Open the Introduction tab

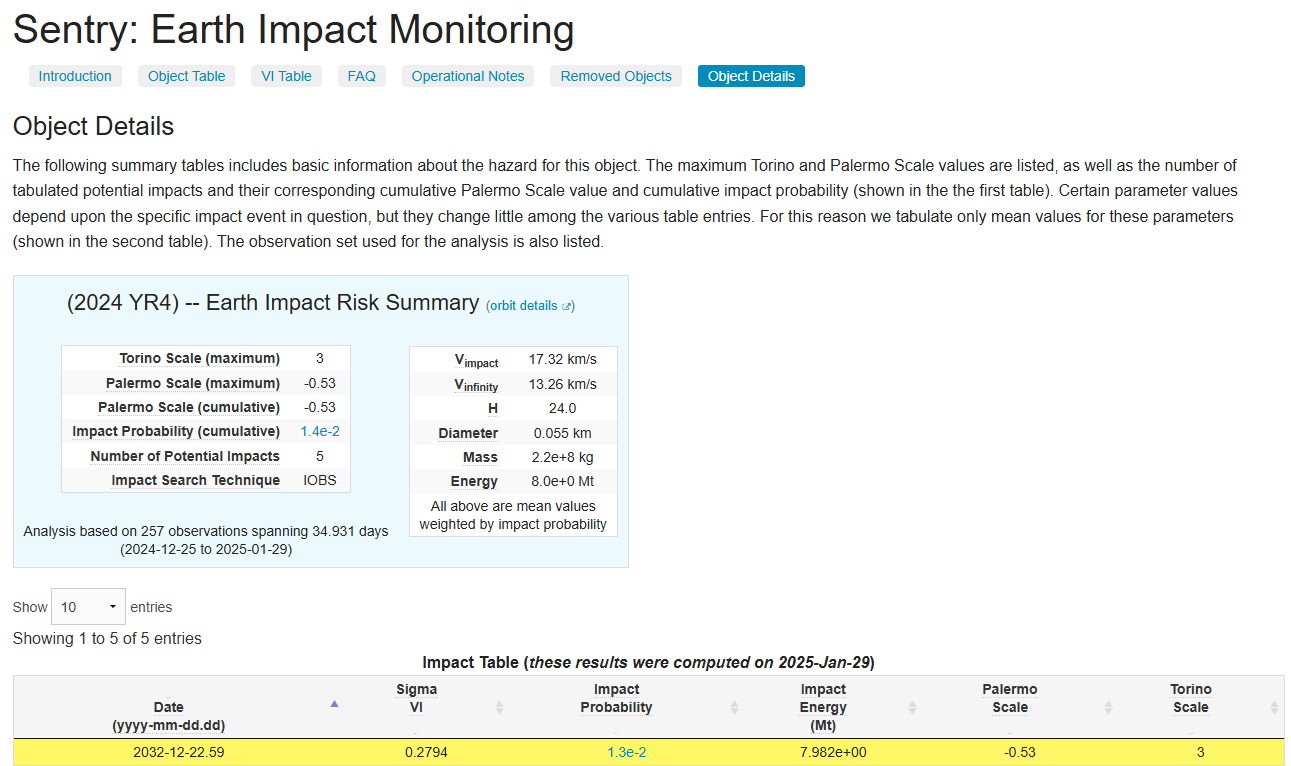[75, 76]
